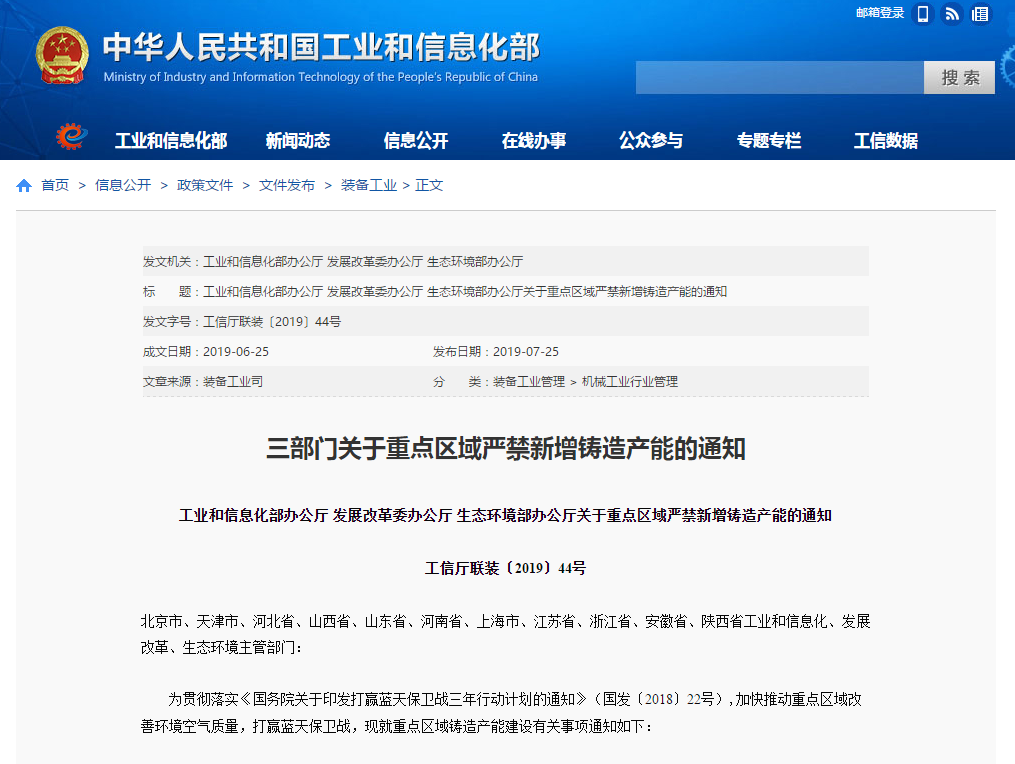Click 发文字号 工信厅联装〔2019〕44号 metadata
1015x764 pixels.
click(x=242, y=322)
